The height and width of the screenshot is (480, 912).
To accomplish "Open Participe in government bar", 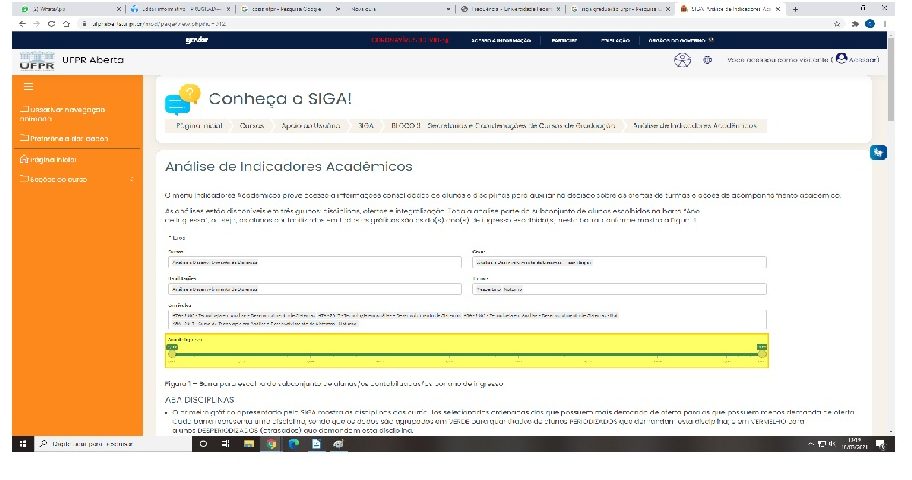I will coord(564,40).
